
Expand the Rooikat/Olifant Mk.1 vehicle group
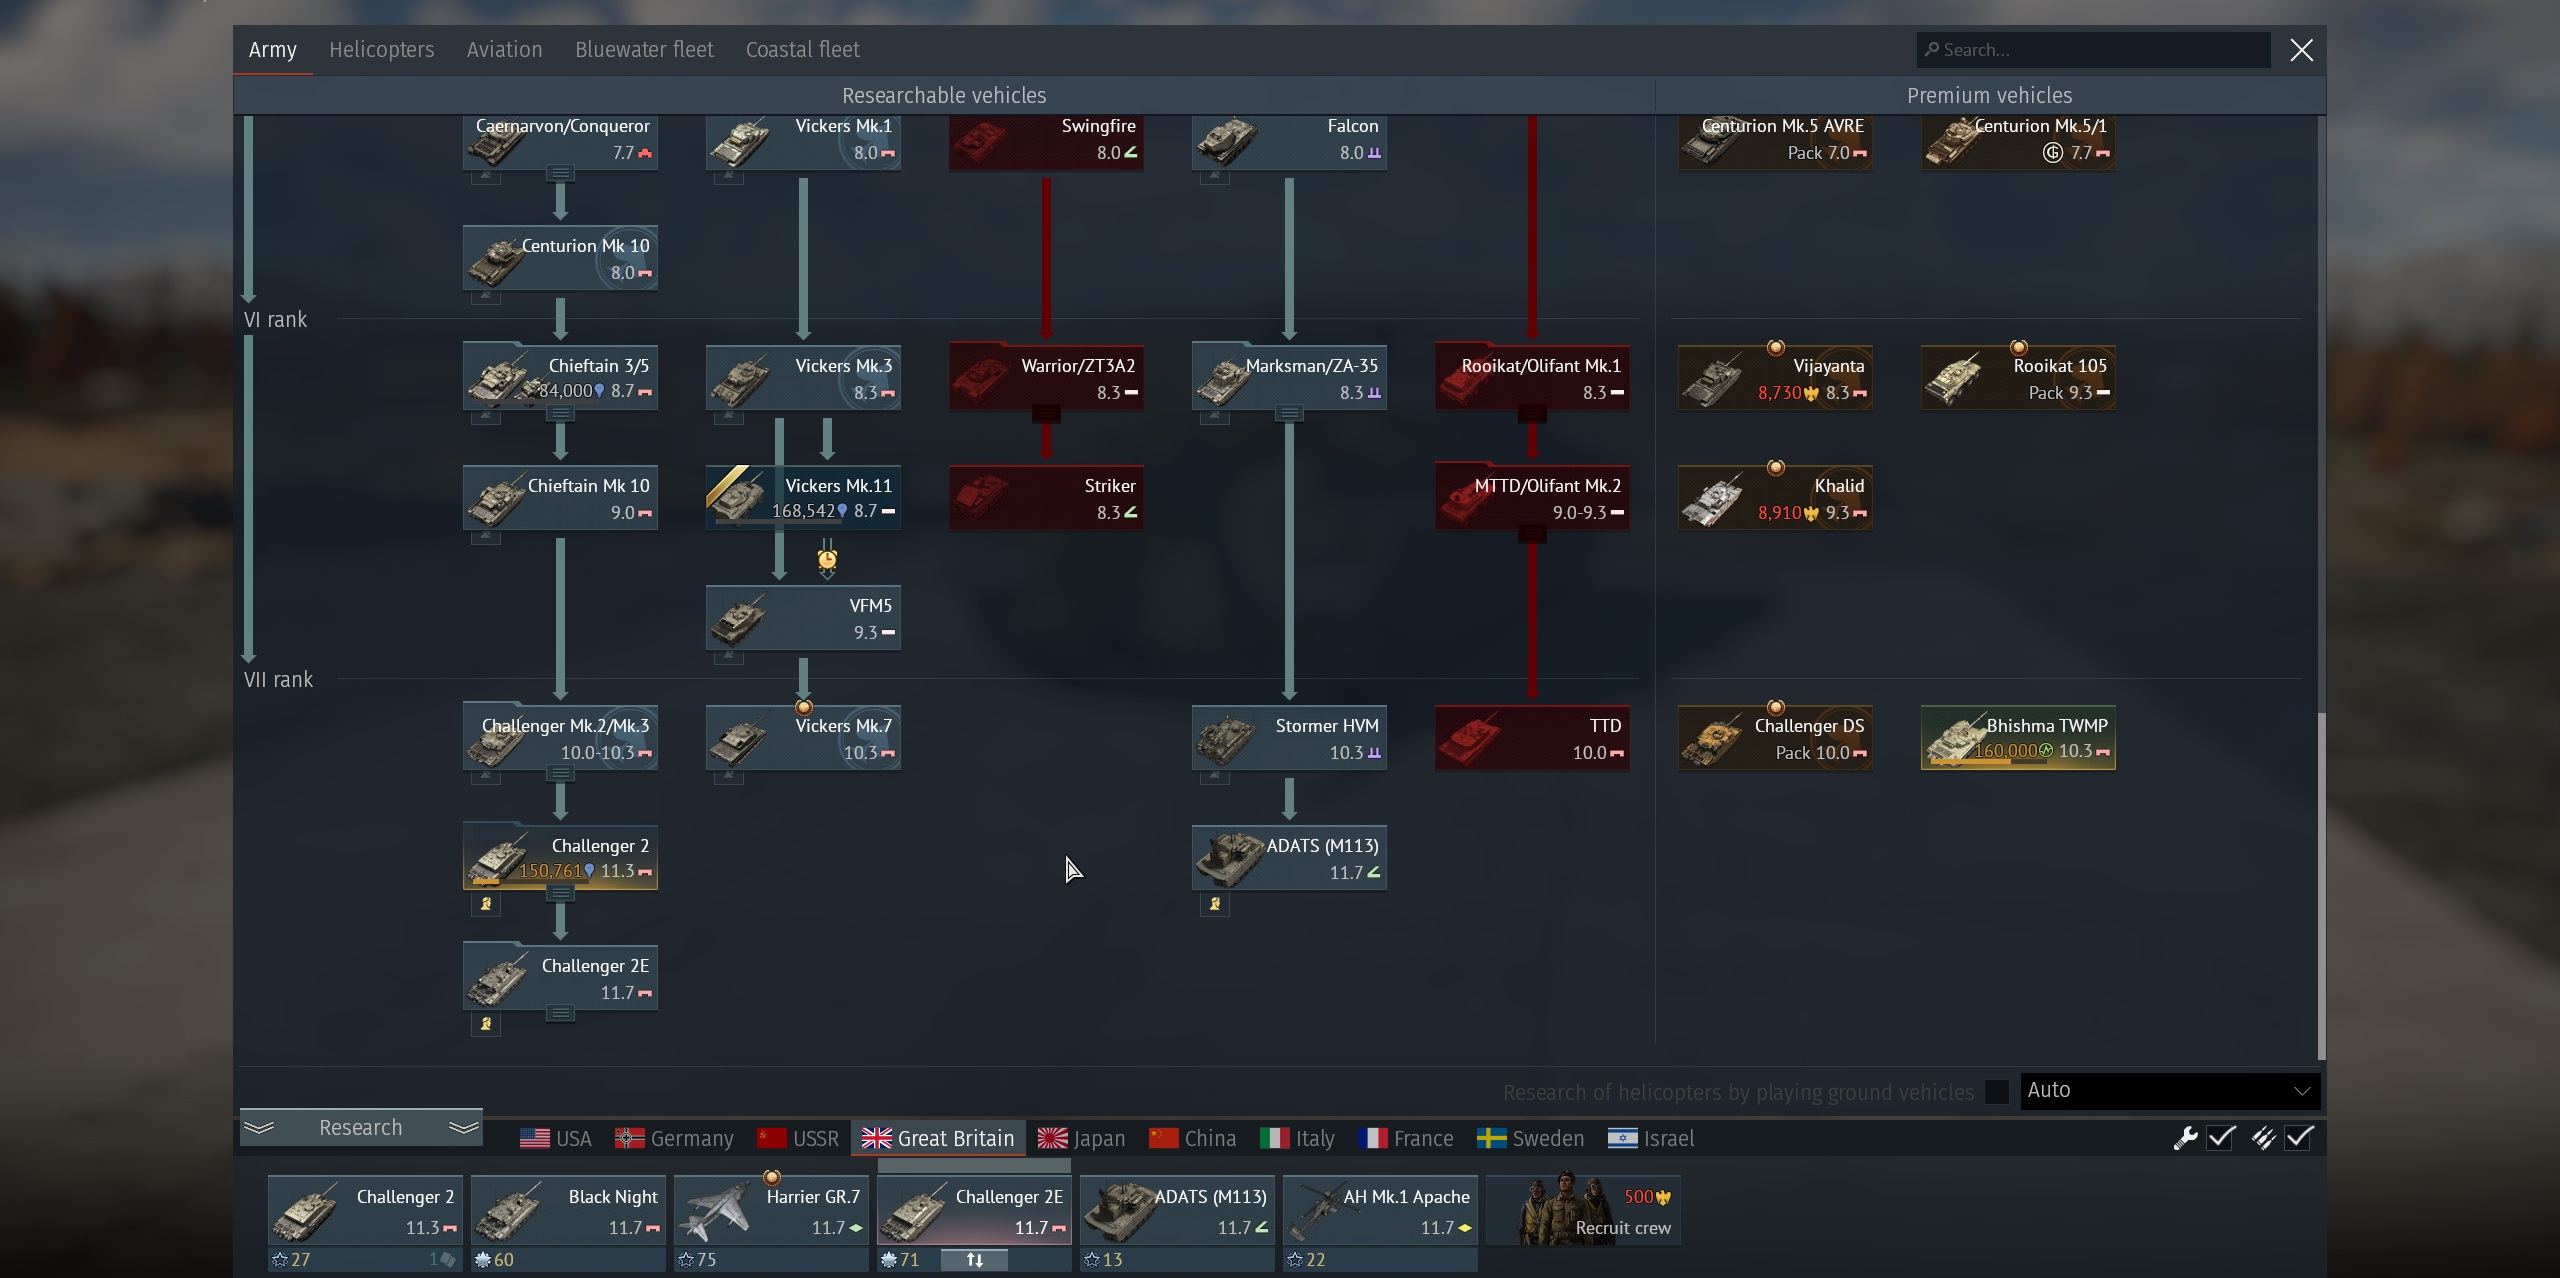click(1533, 413)
